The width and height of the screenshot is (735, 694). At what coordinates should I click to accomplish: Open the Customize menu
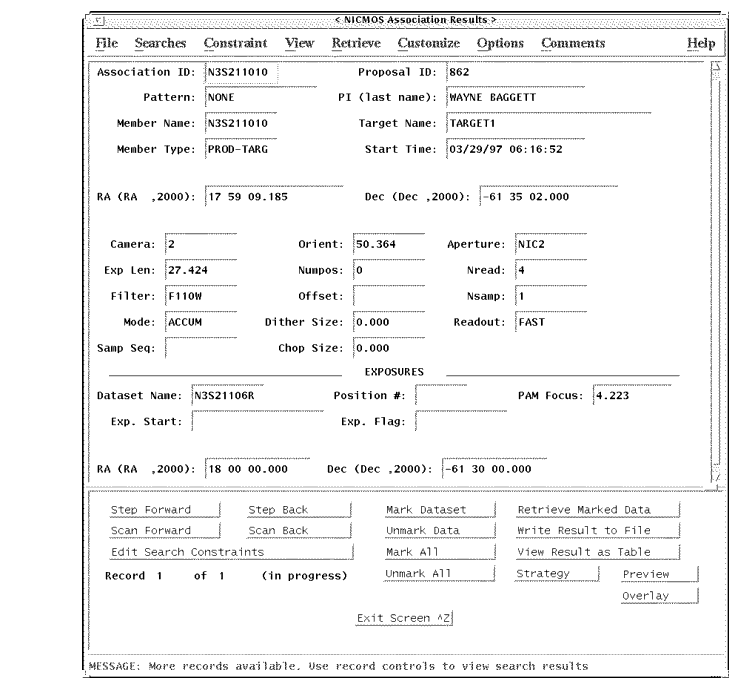point(428,44)
